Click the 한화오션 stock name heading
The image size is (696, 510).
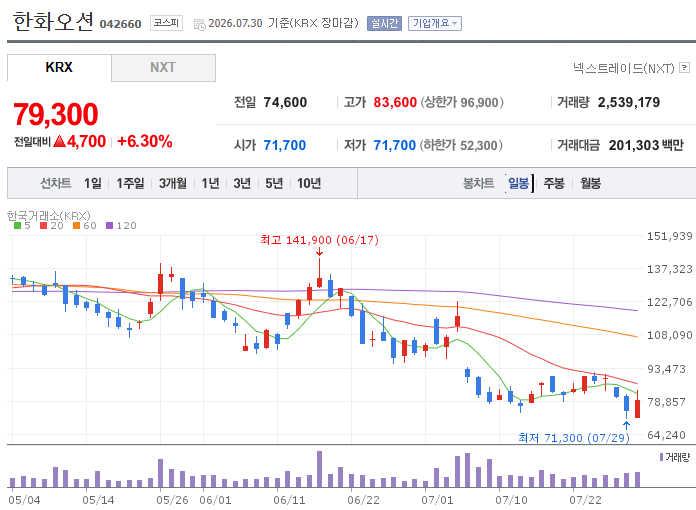click(x=53, y=21)
